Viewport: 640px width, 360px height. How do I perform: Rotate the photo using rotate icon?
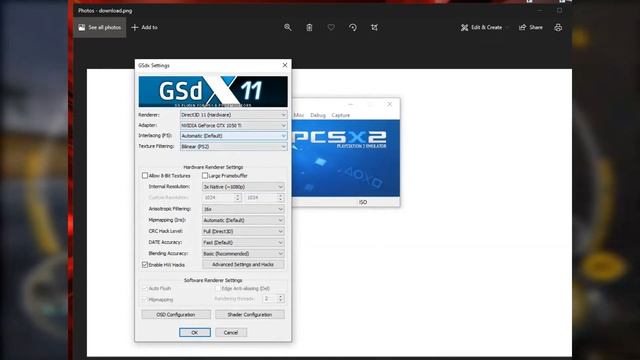coord(353,27)
